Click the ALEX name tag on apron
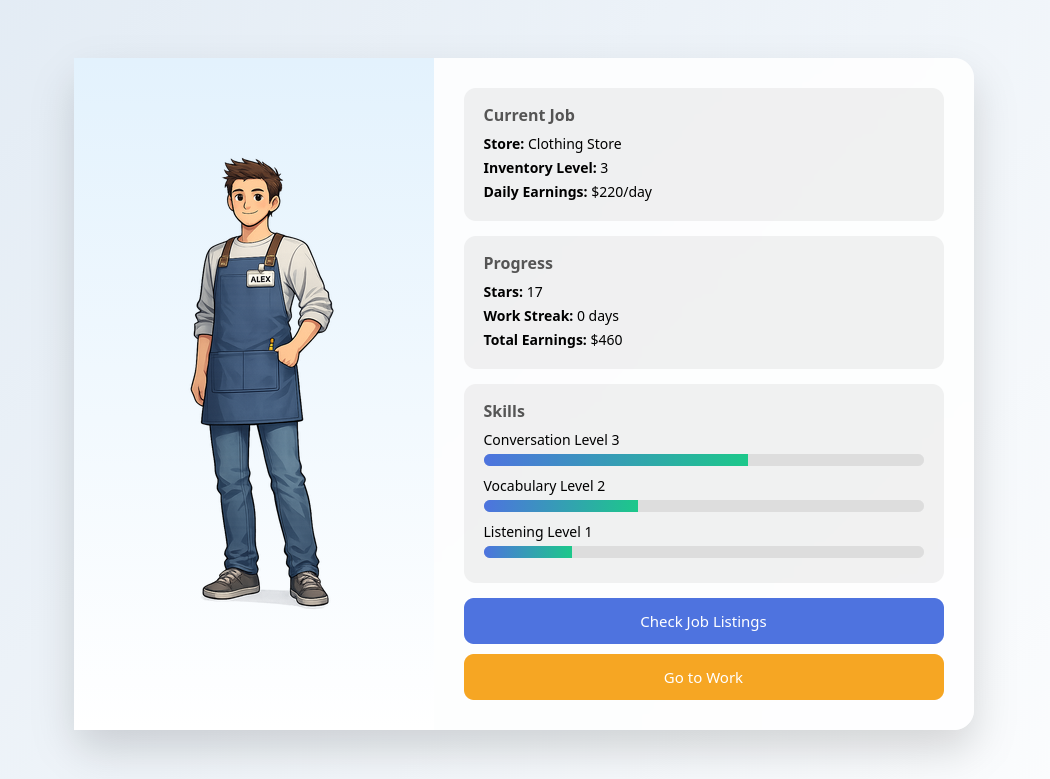Image resolution: width=1050 pixels, height=779 pixels. (260, 279)
